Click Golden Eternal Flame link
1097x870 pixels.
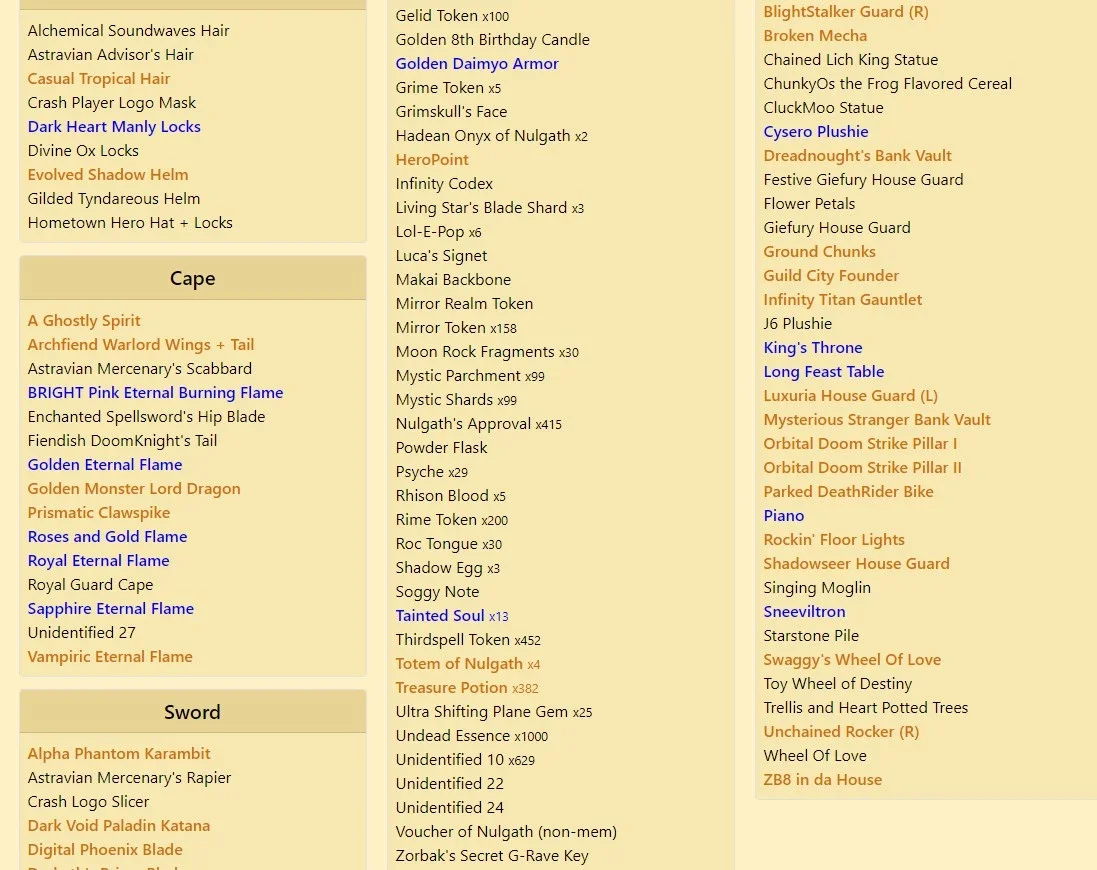click(x=105, y=464)
